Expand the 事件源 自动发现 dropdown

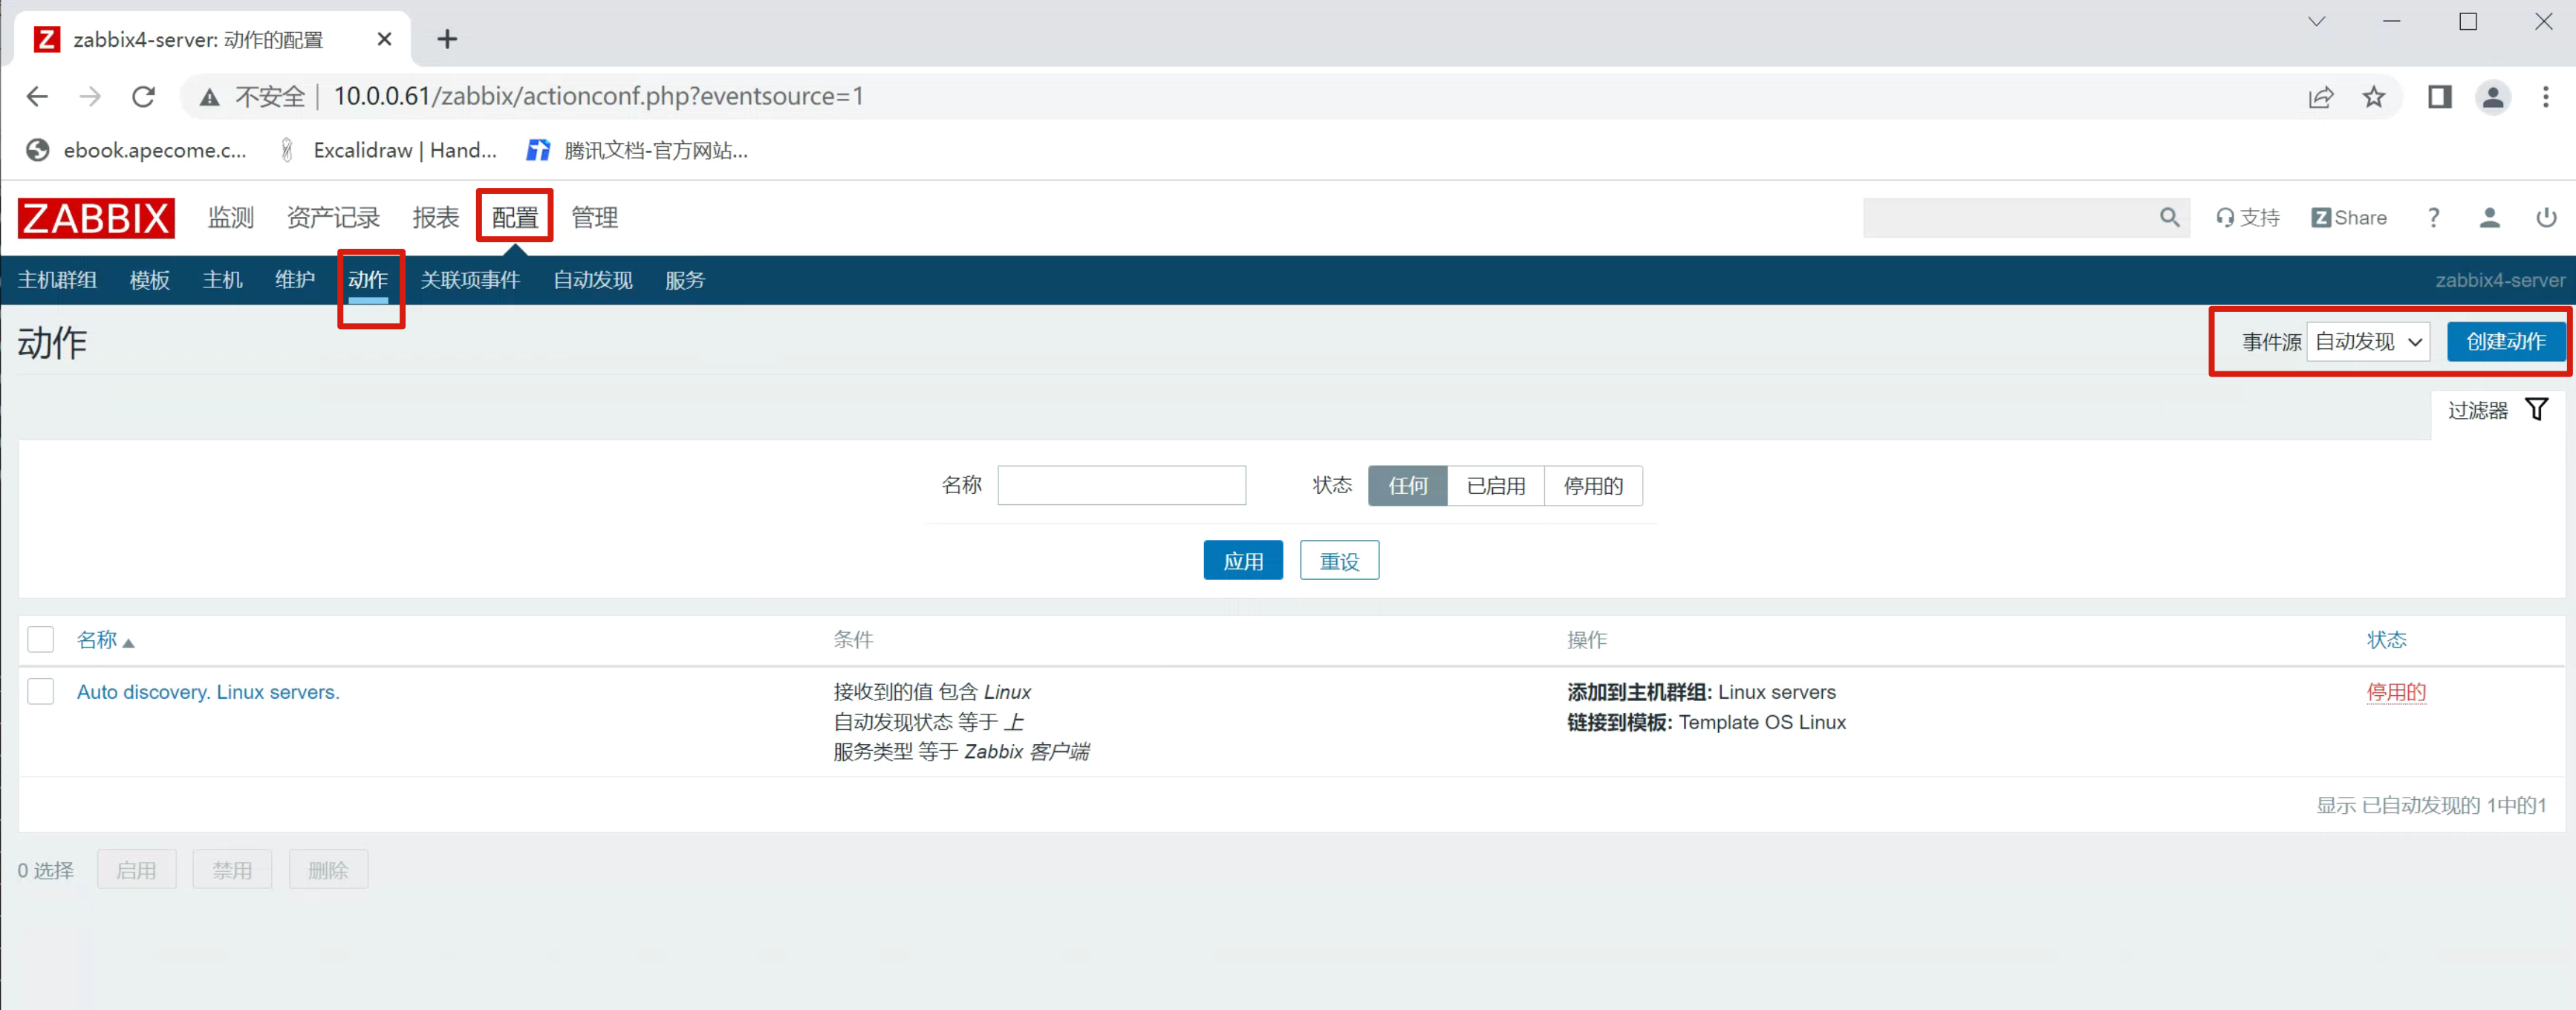click(2367, 342)
